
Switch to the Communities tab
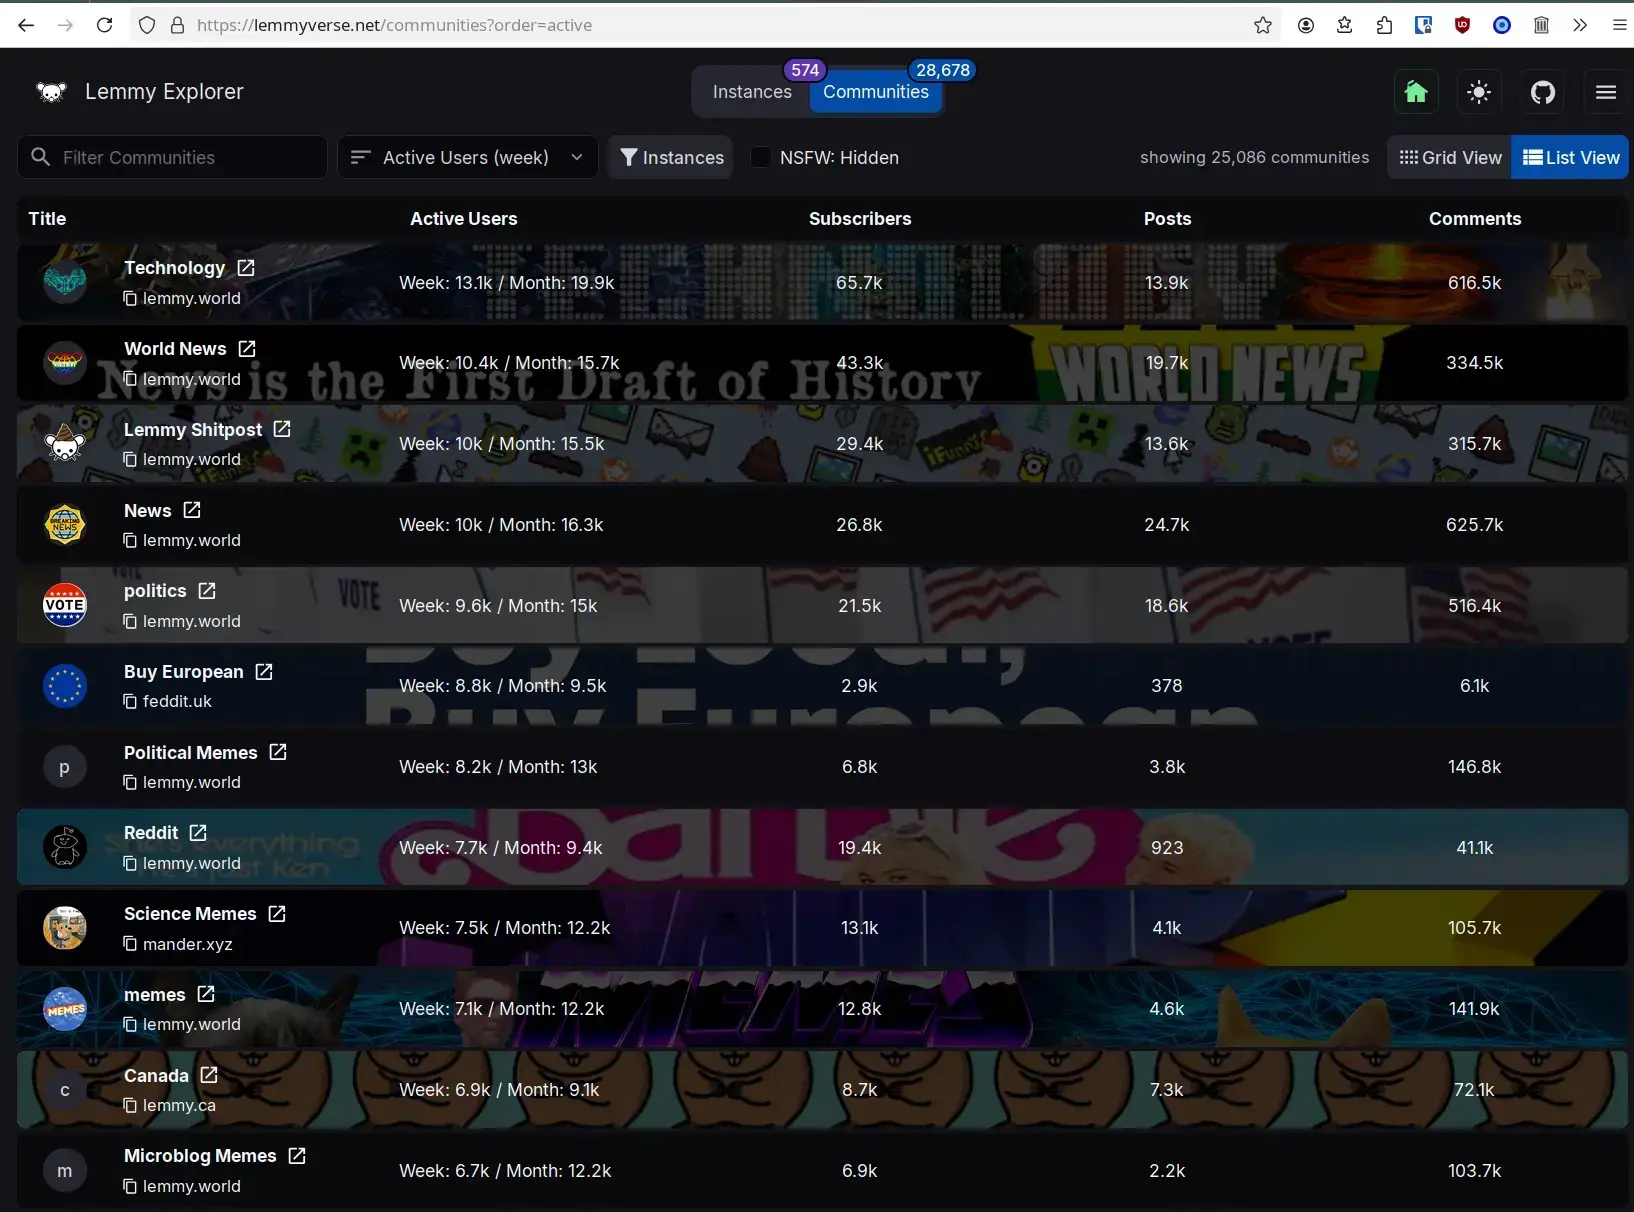[x=876, y=92]
